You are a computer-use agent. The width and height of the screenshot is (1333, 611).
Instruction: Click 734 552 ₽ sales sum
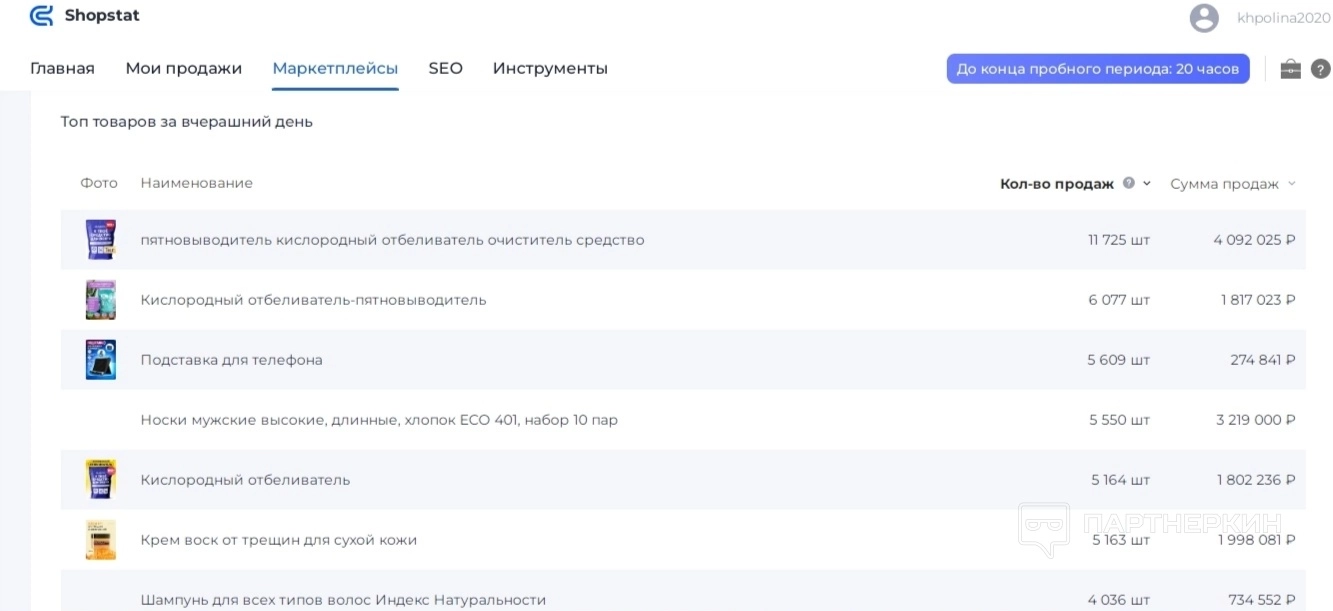[1262, 600]
